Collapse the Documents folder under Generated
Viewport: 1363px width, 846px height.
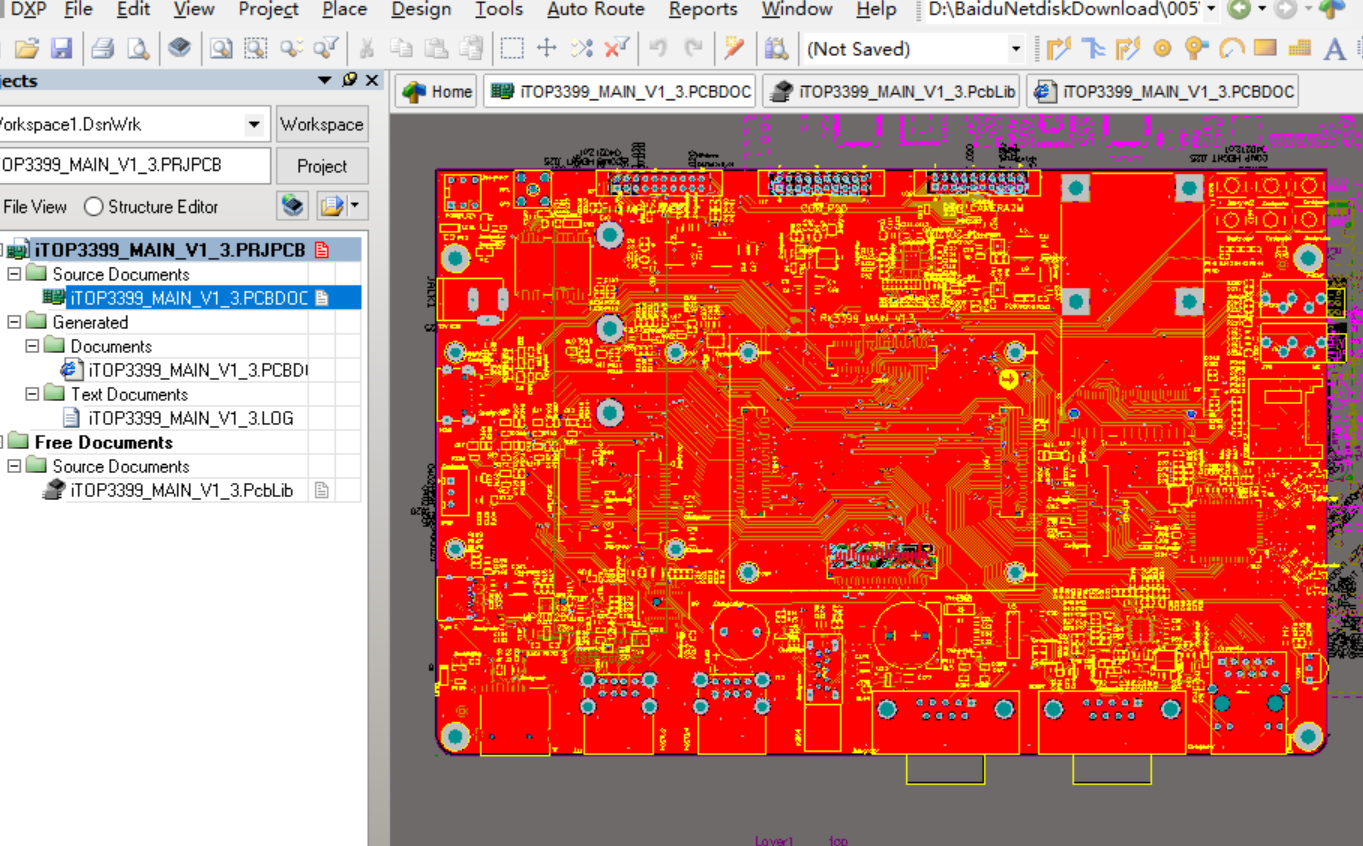pos(32,346)
